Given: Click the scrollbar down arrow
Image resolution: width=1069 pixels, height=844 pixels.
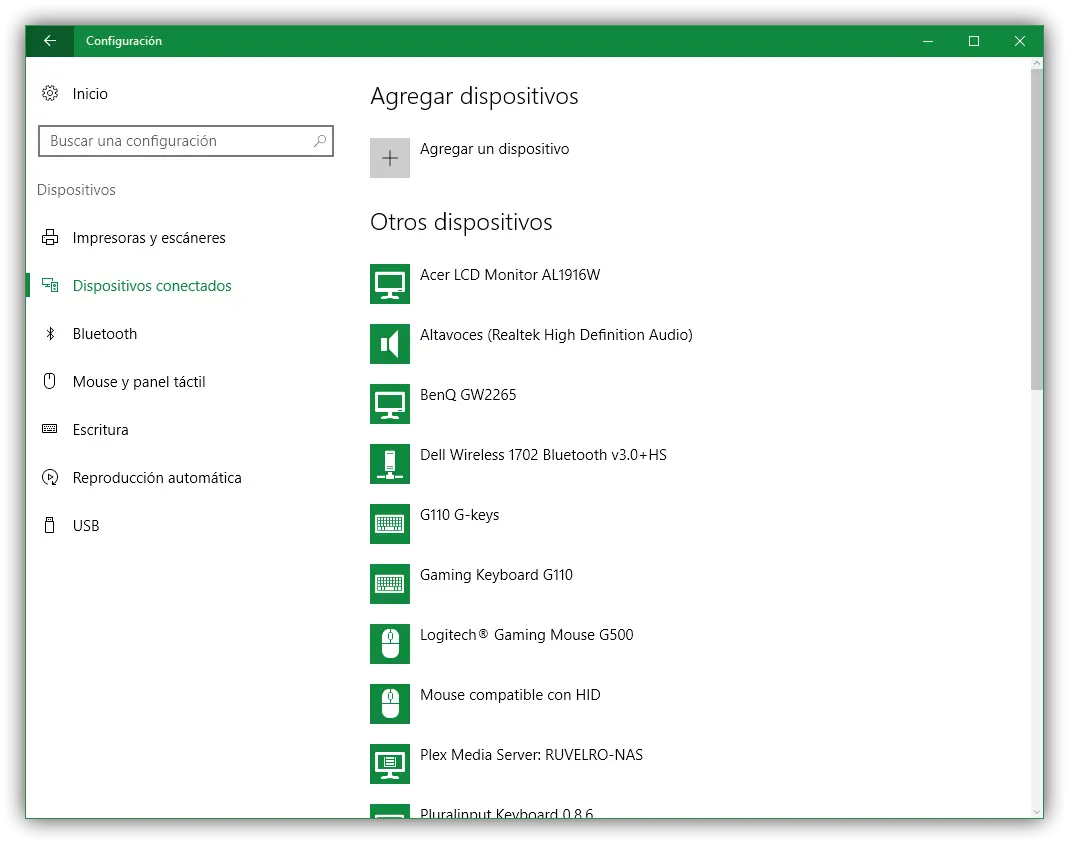Looking at the screenshot, I should 1037,812.
